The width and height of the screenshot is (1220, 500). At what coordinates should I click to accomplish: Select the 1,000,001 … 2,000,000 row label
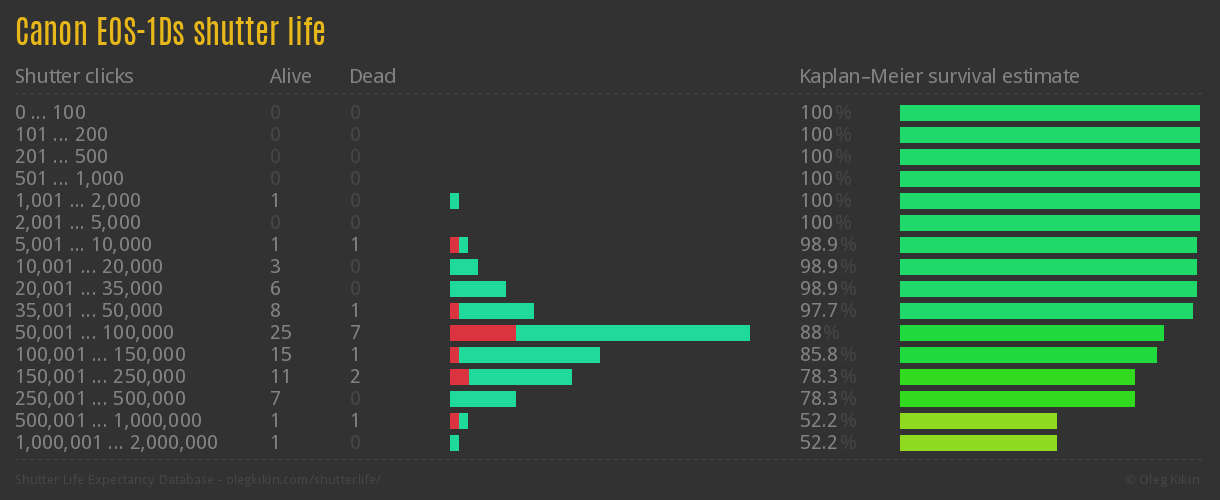point(116,443)
